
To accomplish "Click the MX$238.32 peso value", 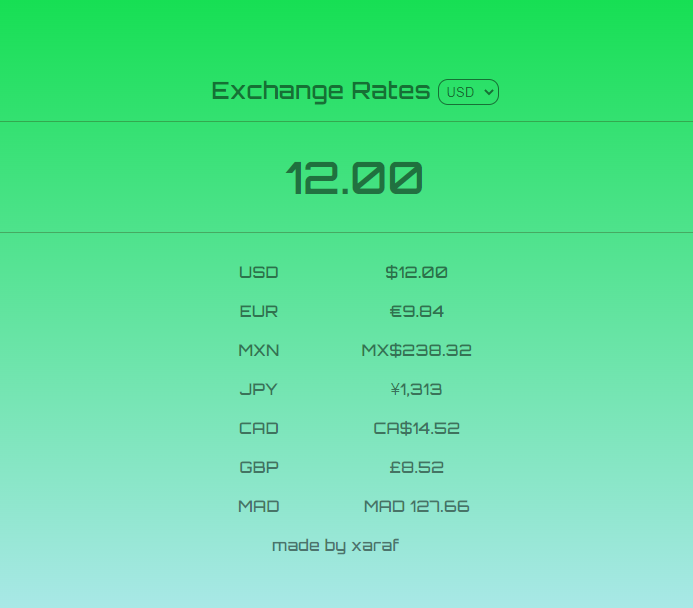I will click(417, 350).
